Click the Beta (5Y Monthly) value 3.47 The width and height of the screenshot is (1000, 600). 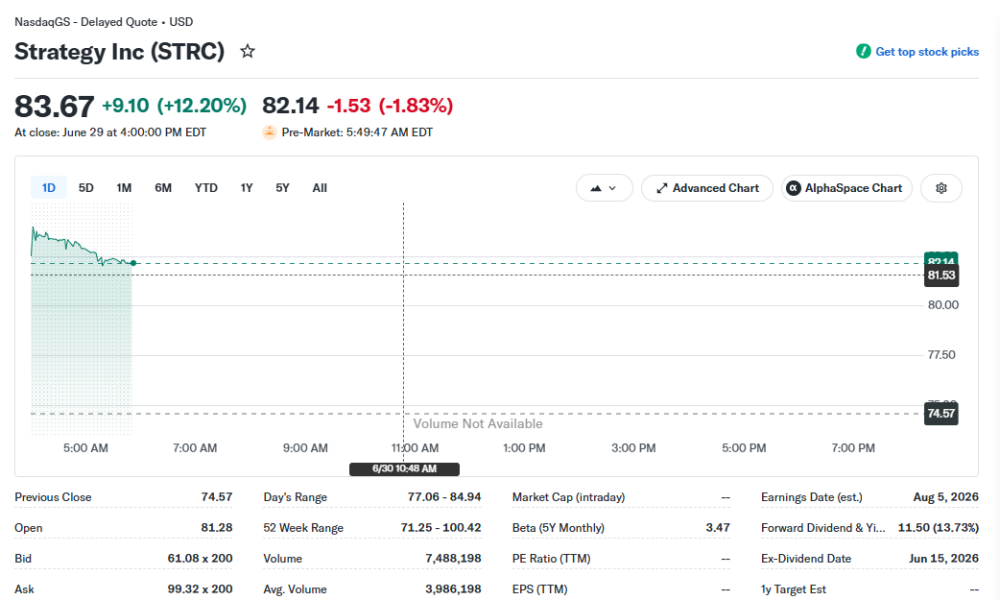click(718, 528)
